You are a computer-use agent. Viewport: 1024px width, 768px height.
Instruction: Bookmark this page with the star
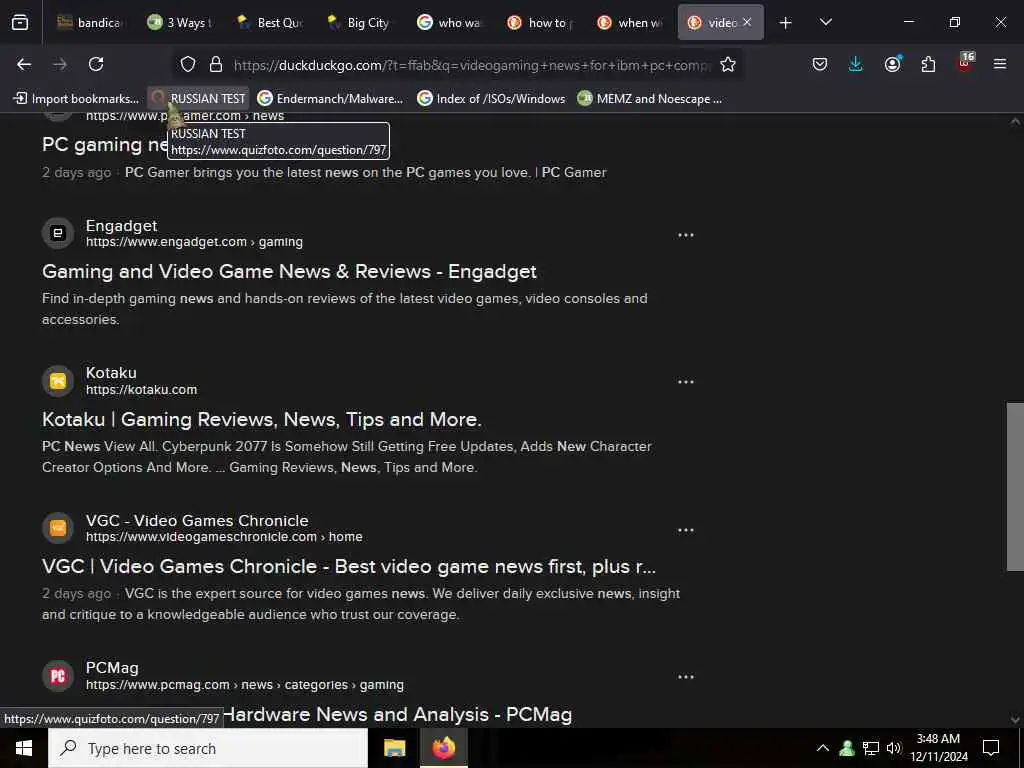pos(728,64)
